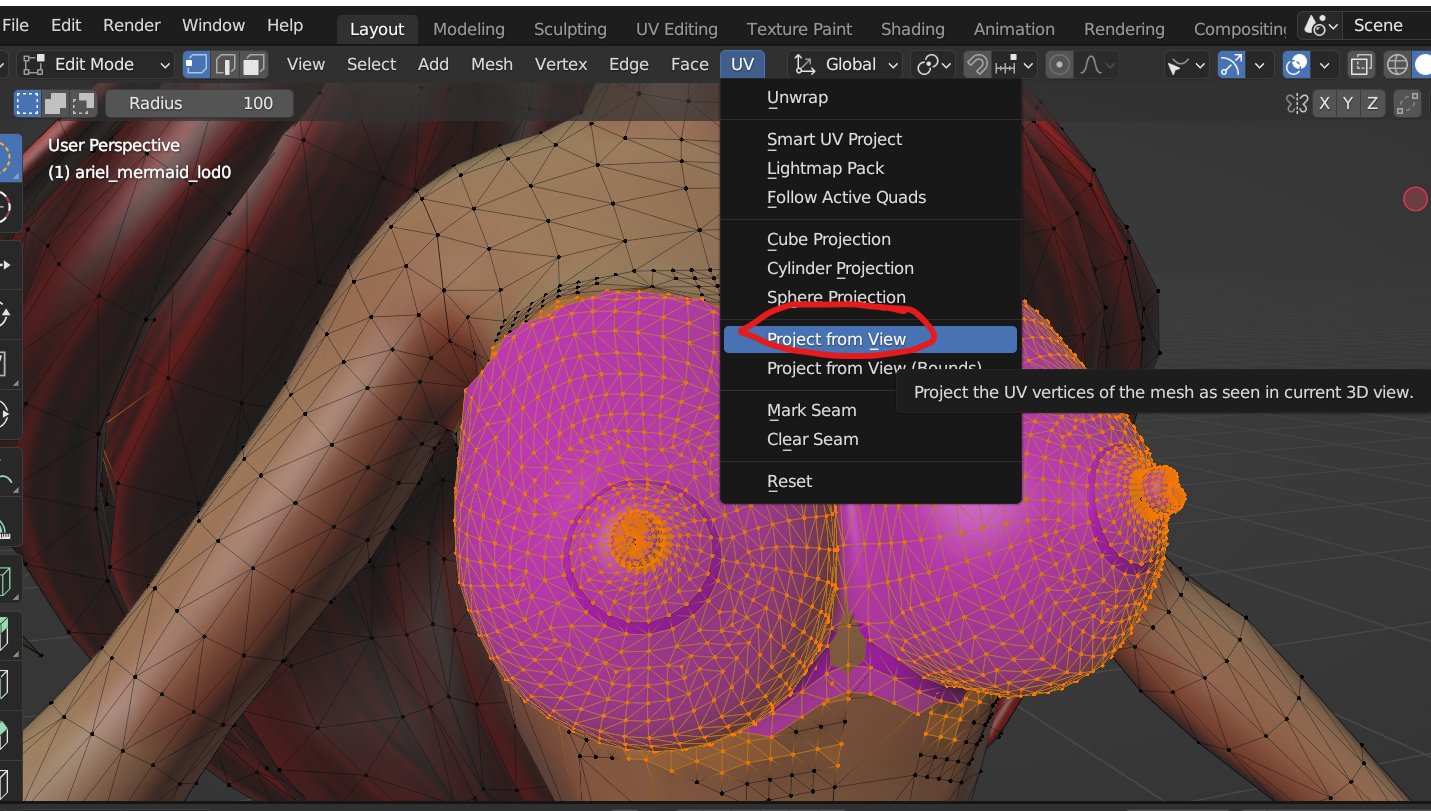Open the Face menu

point(690,65)
